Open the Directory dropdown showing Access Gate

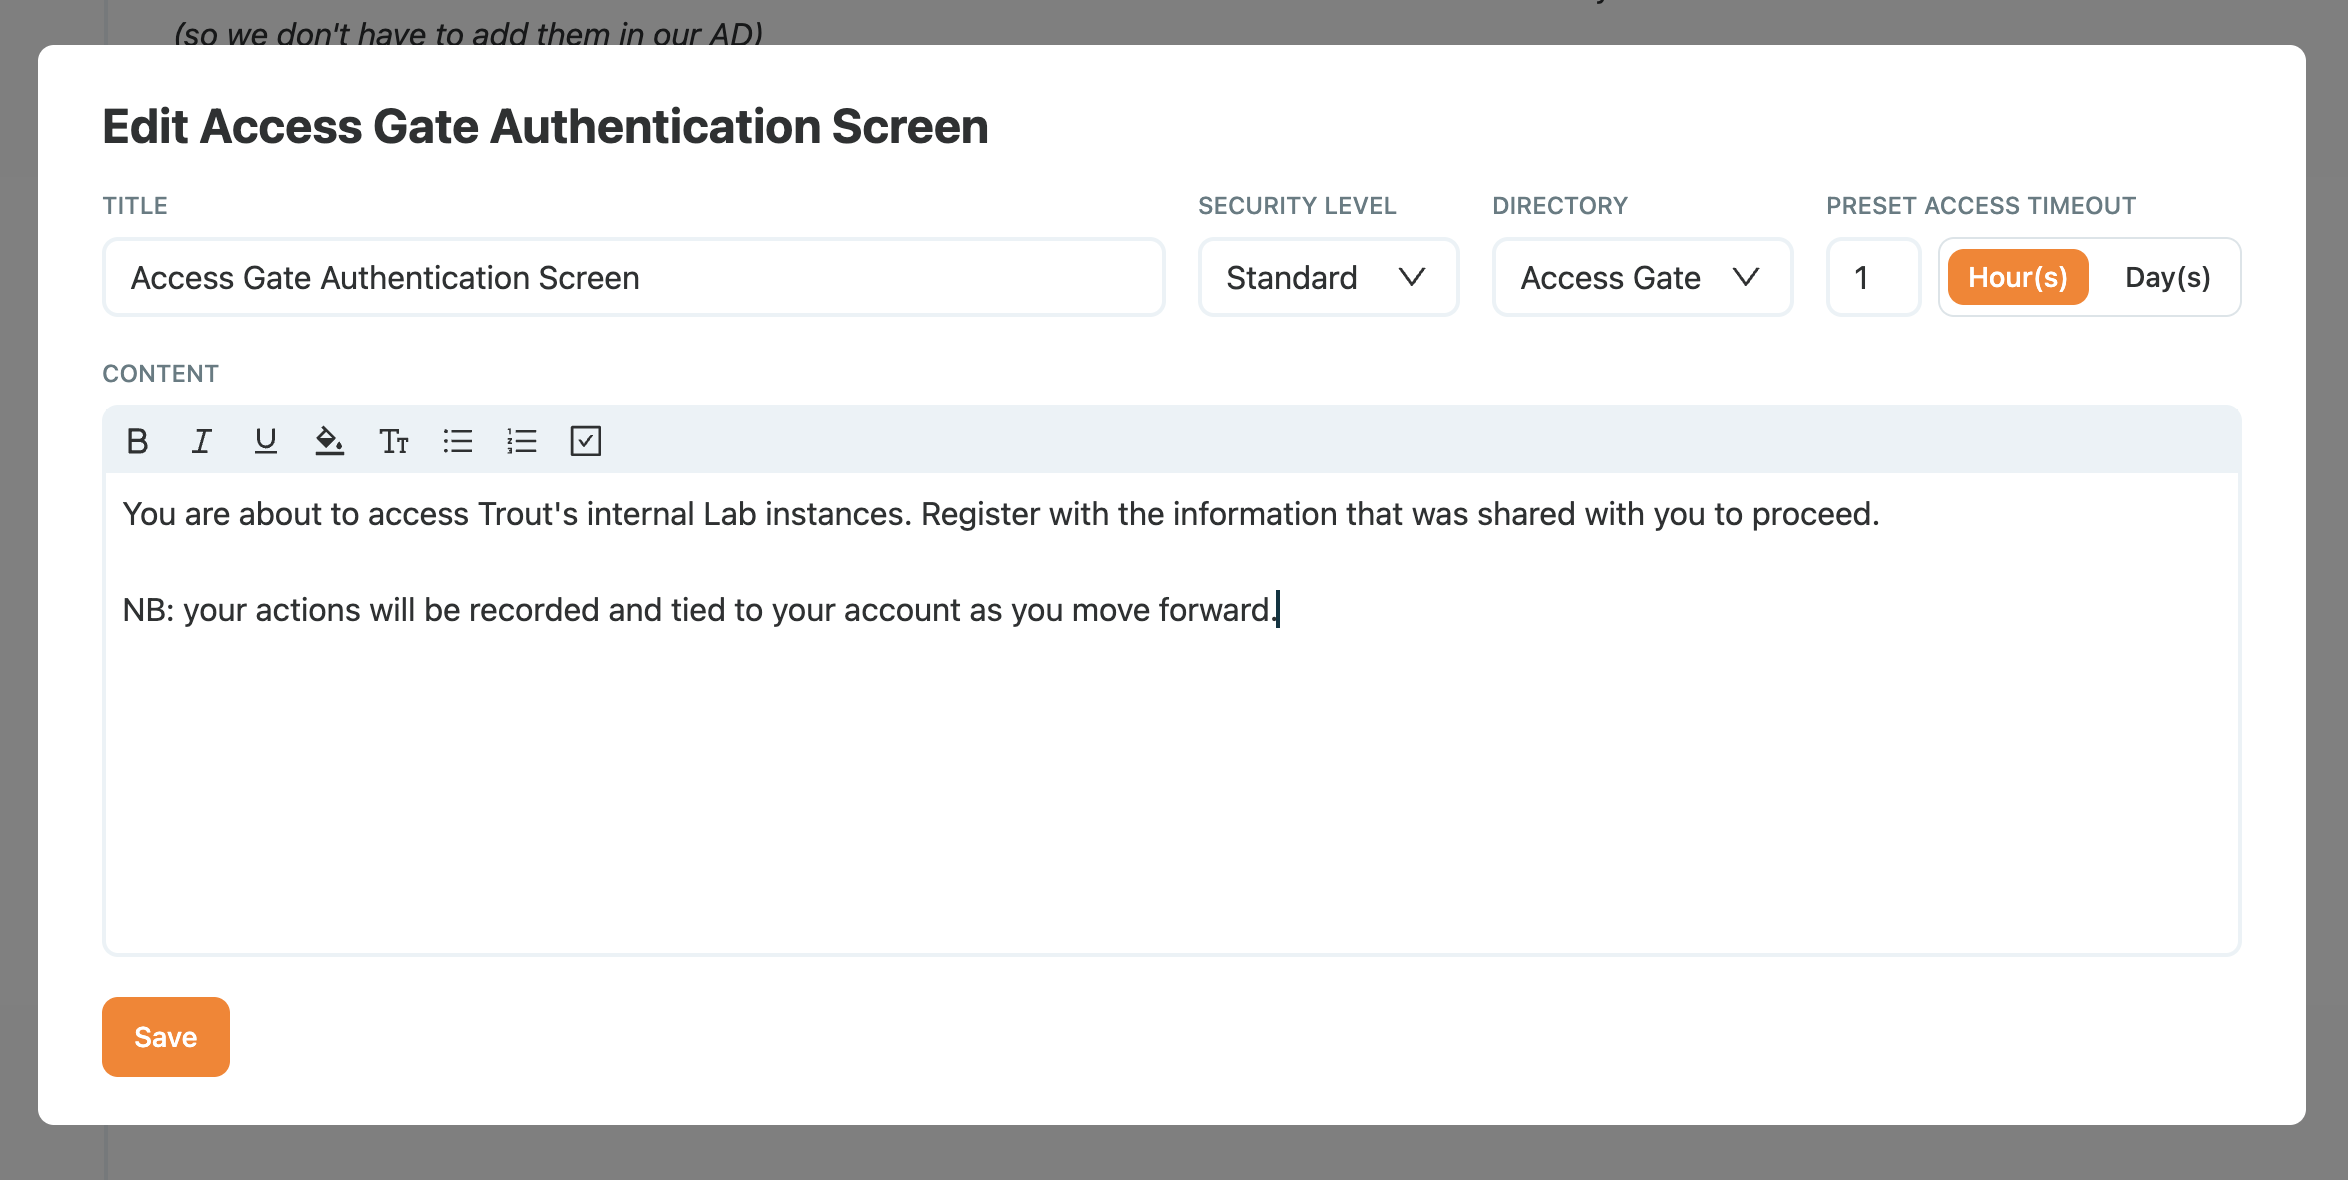[1642, 277]
